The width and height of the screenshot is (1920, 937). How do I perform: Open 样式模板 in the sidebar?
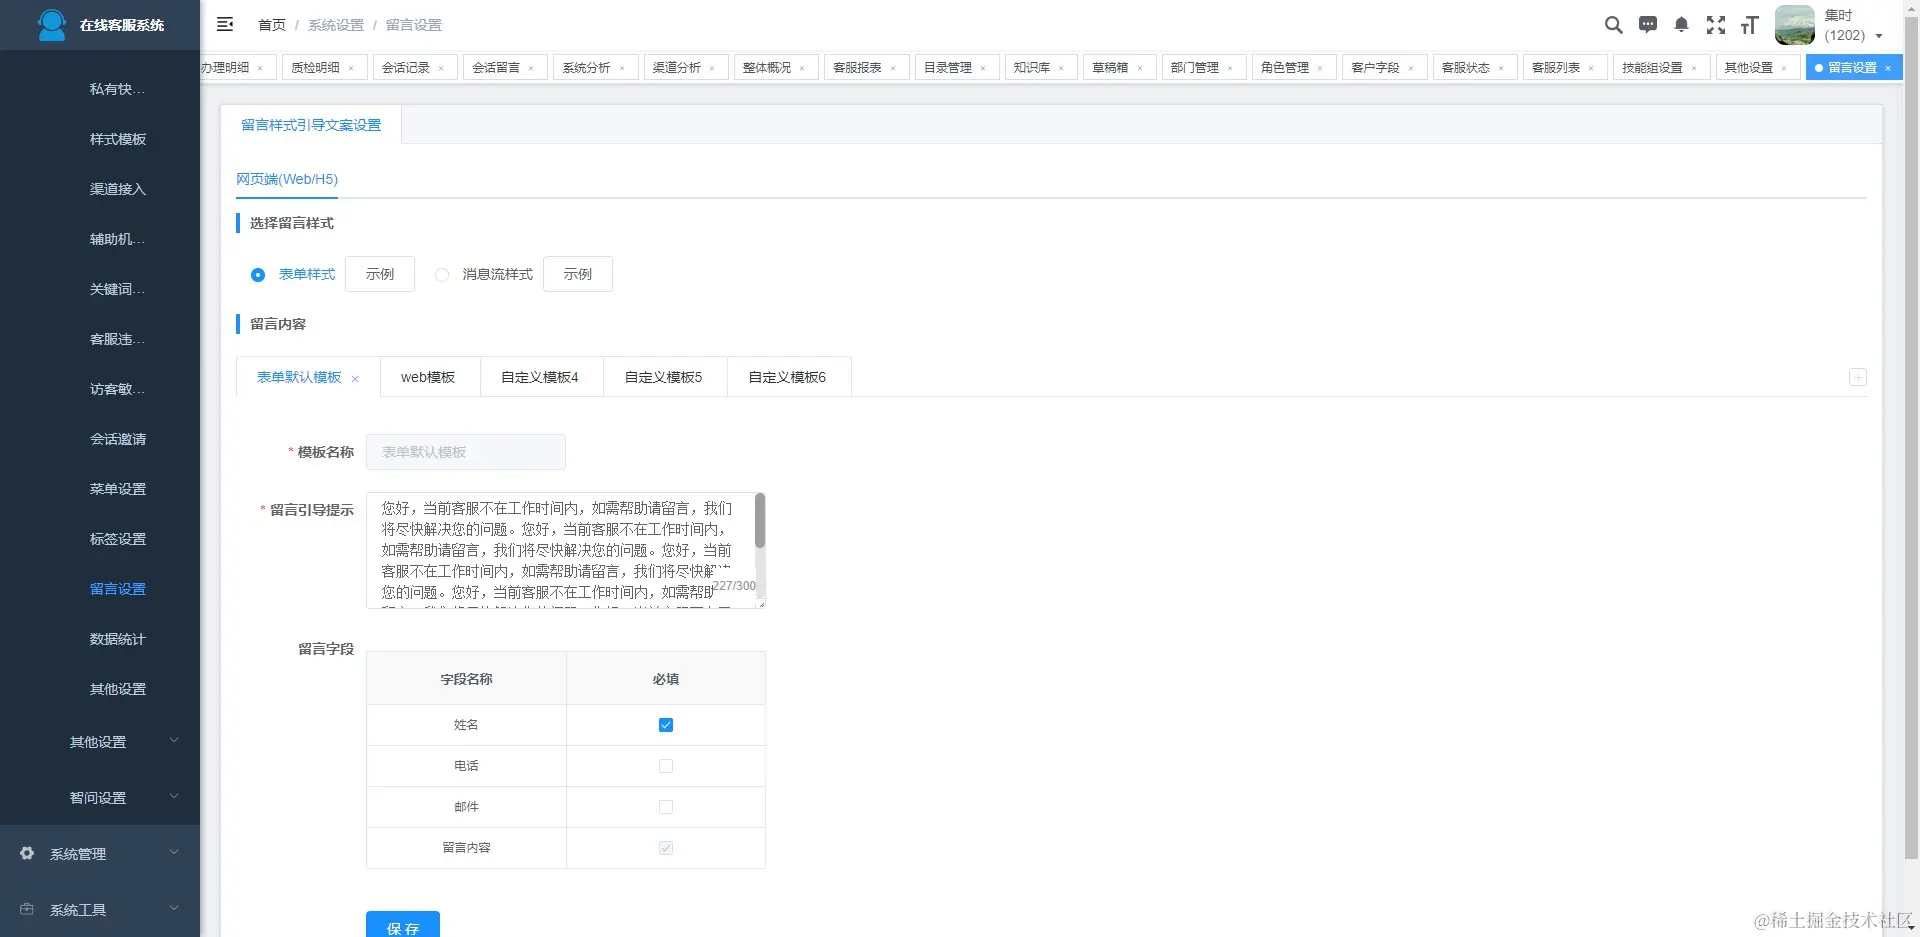click(118, 139)
